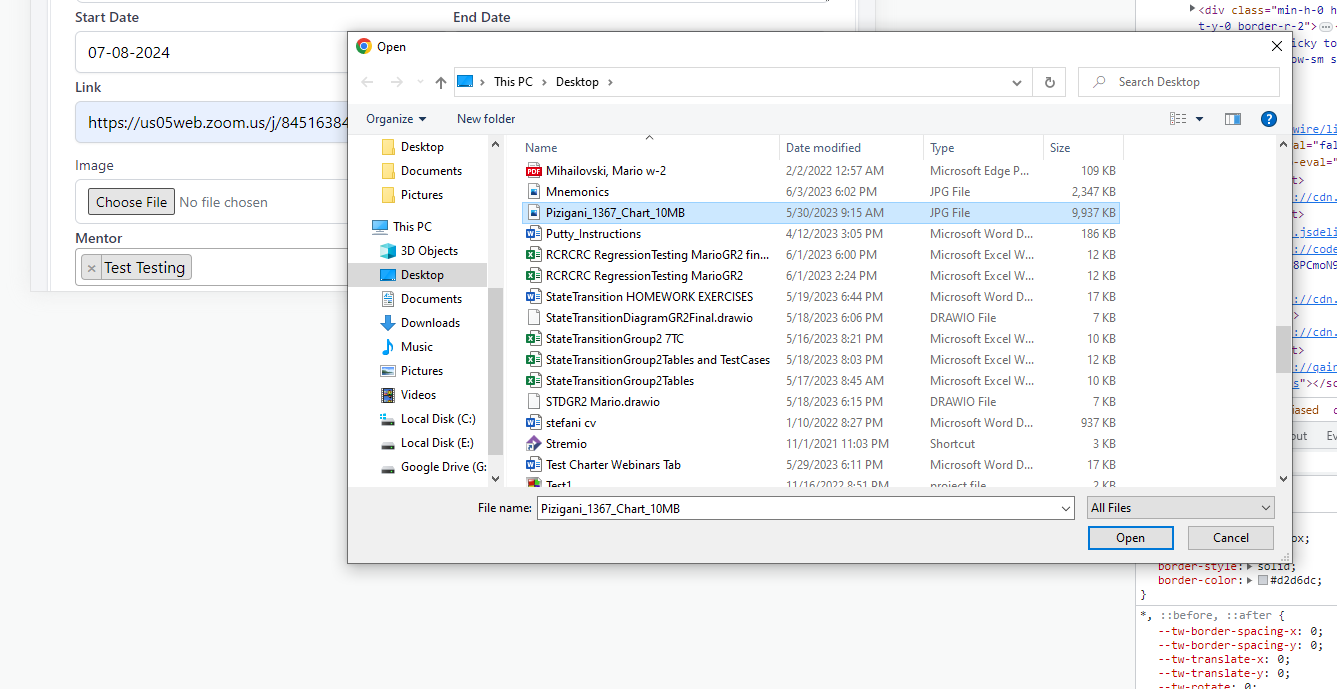Open the Stremio shortcut file
1337x689 pixels.
click(x=566, y=444)
